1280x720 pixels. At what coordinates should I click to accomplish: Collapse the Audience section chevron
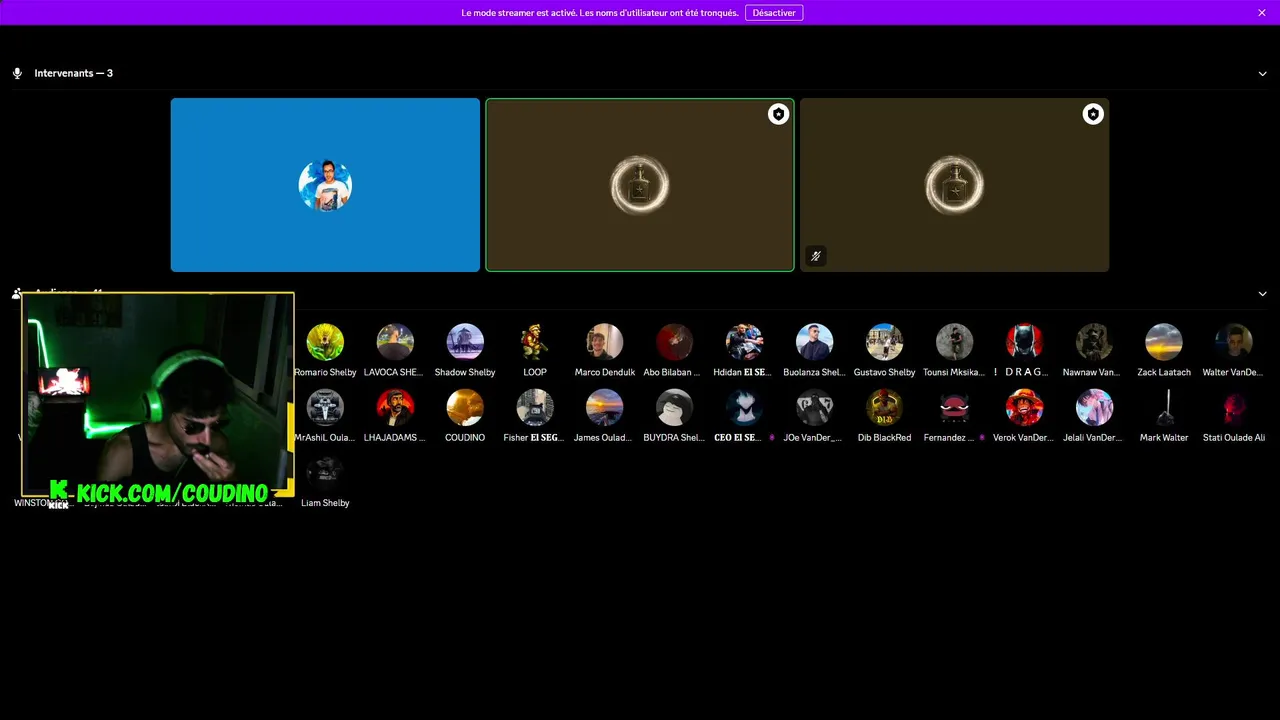1262,294
